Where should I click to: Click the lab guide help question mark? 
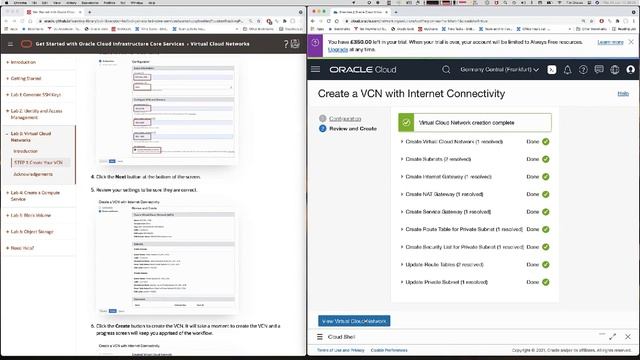286,44
